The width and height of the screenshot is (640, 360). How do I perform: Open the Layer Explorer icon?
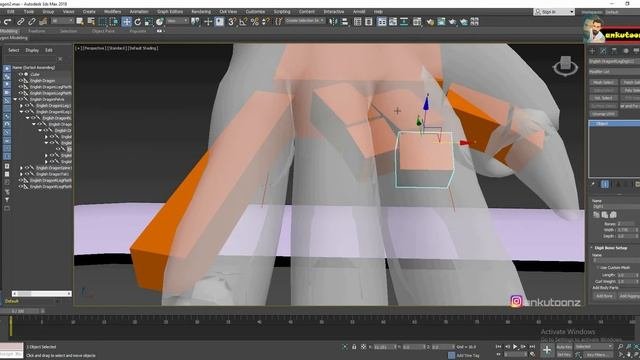point(369,22)
